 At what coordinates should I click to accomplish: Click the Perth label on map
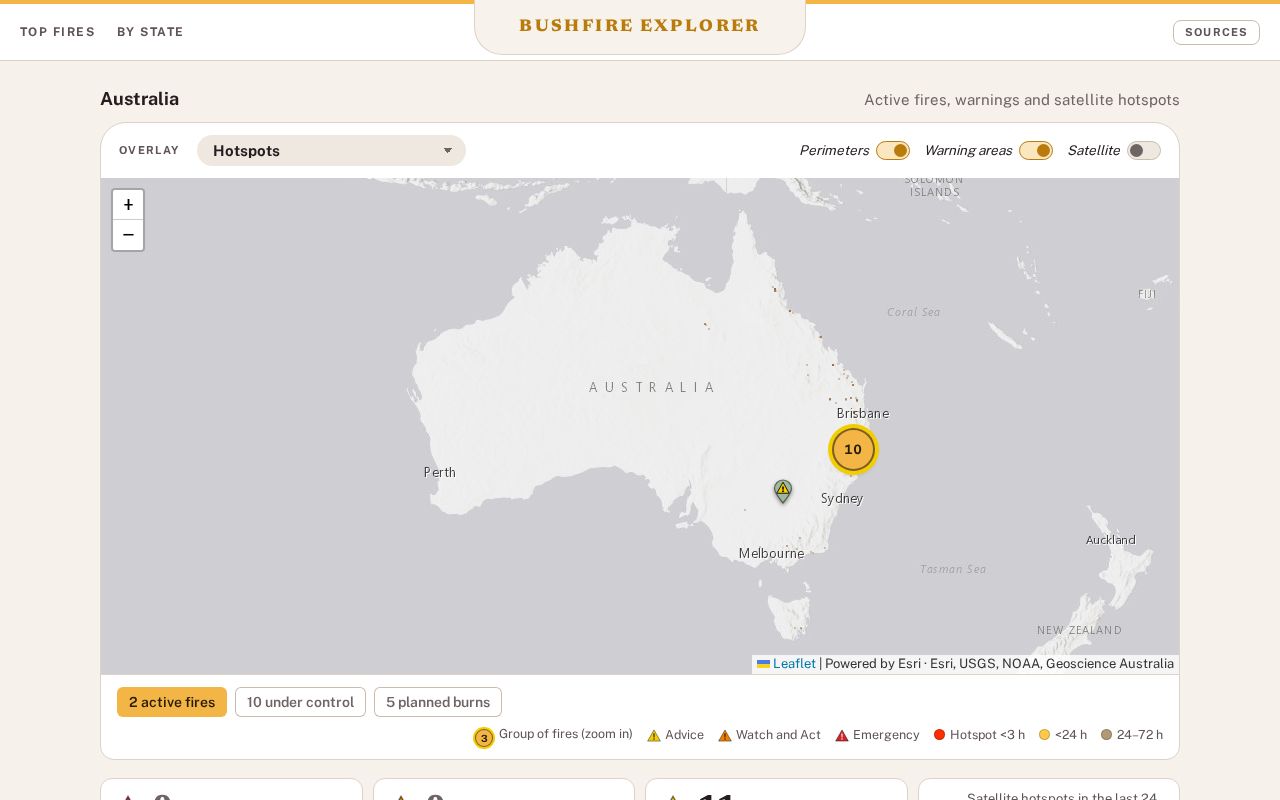pyautogui.click(x=440, y=472)
